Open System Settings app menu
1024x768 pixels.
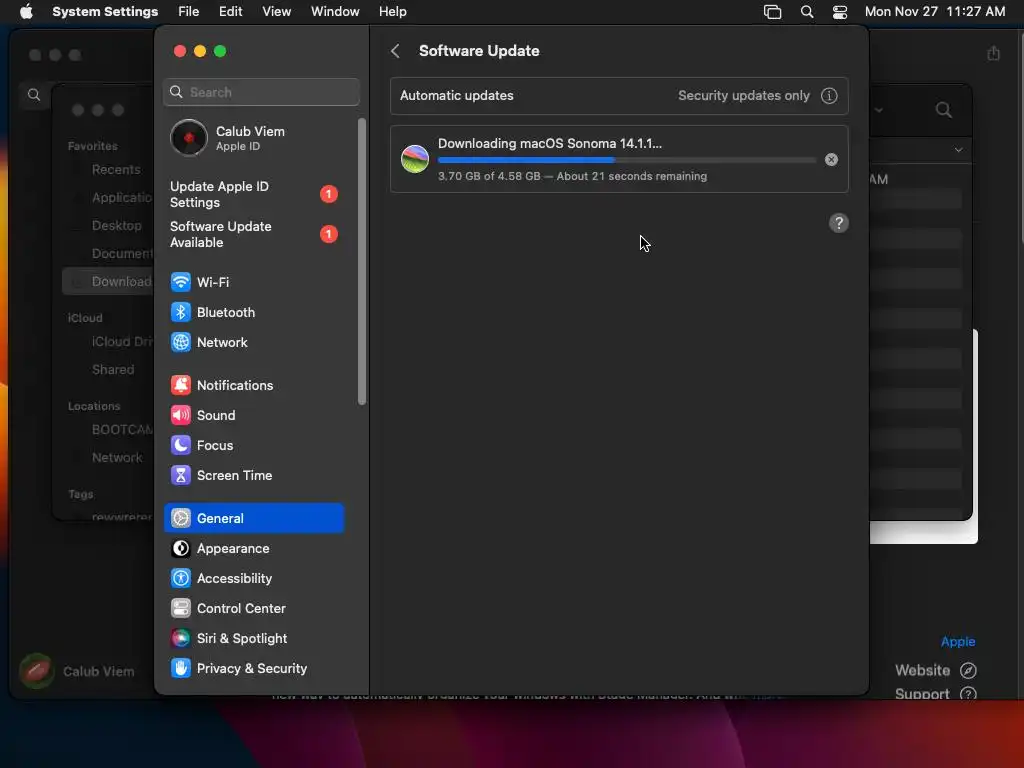105,12
